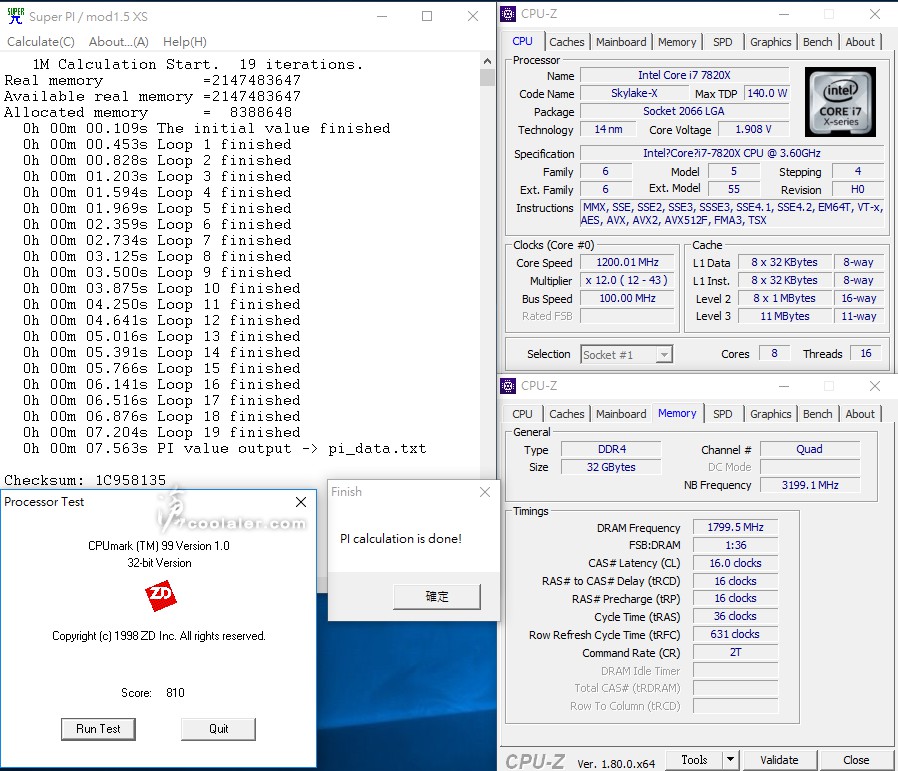Viewport: 898px width, 771px height.
Task: Click the CPU-Z icon in the lower window title bar
Action: (x=508, y=386)
